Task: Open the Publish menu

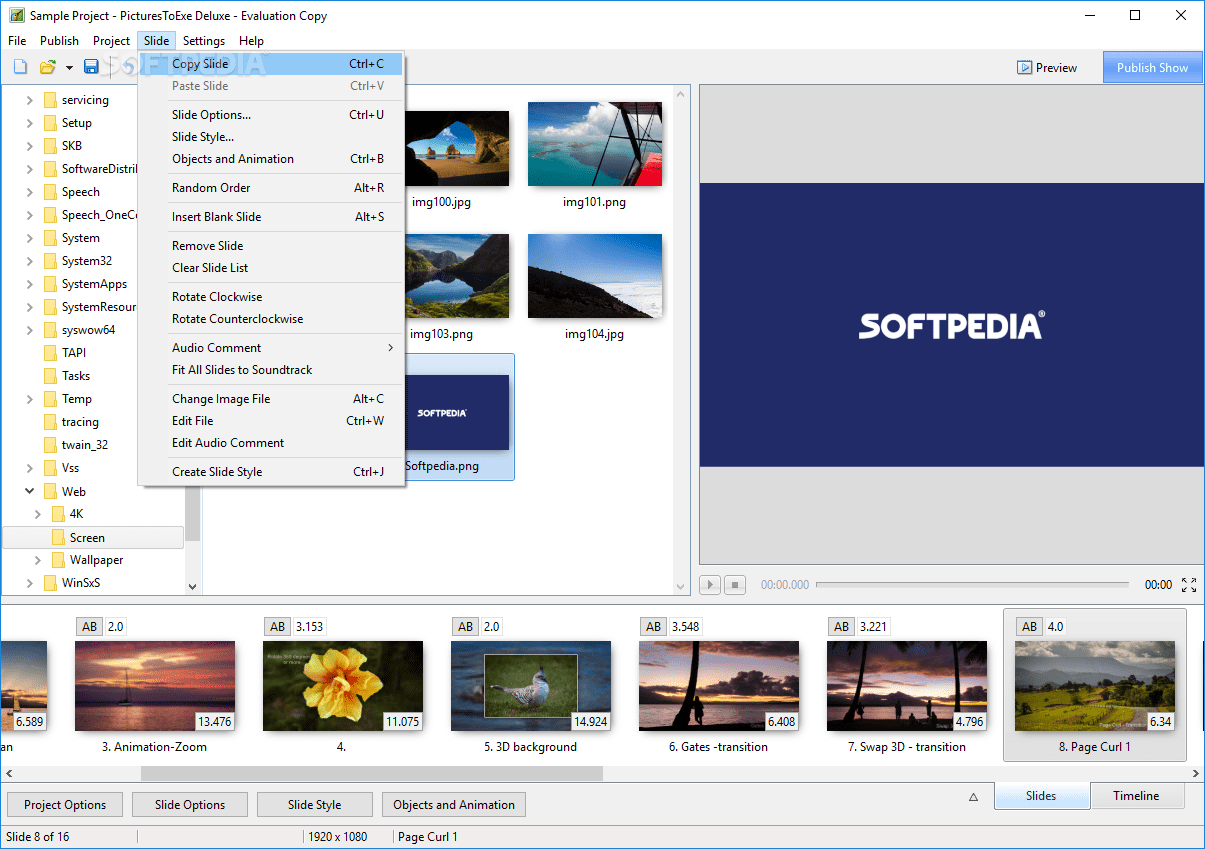Action: 59,41
